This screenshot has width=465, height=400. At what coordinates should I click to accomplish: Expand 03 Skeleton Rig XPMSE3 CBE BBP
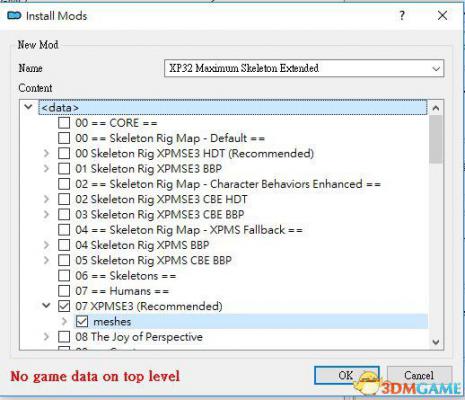pos(46,214)
